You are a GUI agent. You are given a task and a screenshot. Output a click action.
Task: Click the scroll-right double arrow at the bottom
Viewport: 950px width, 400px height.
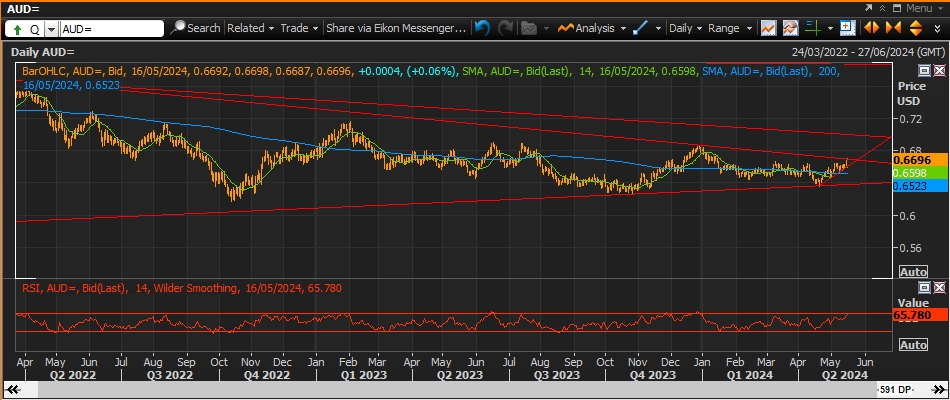pyautogui.click(x=938, y=388)
